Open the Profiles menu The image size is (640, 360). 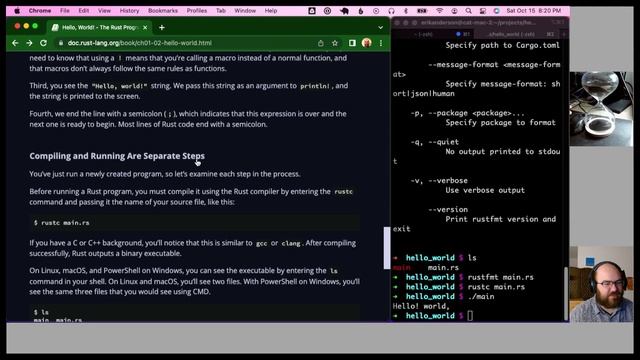[196, 11]
